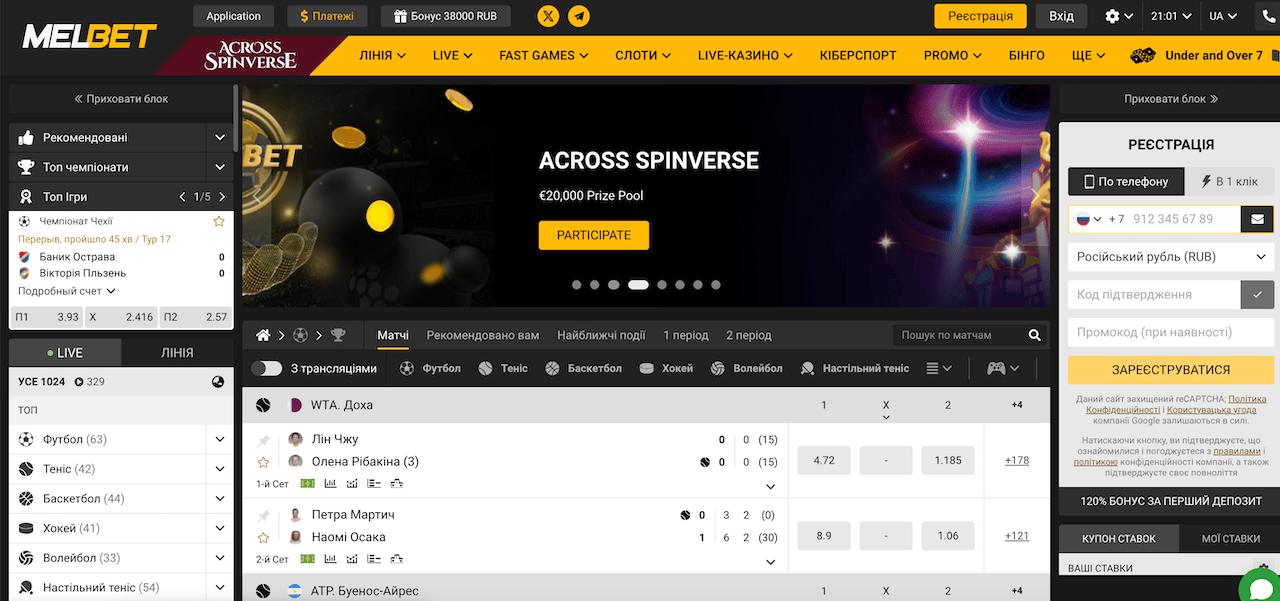Switch to Найближчі події tab
Viewport: 1280px width, 601px height.
pyautogui.click(x=601, y=335)
